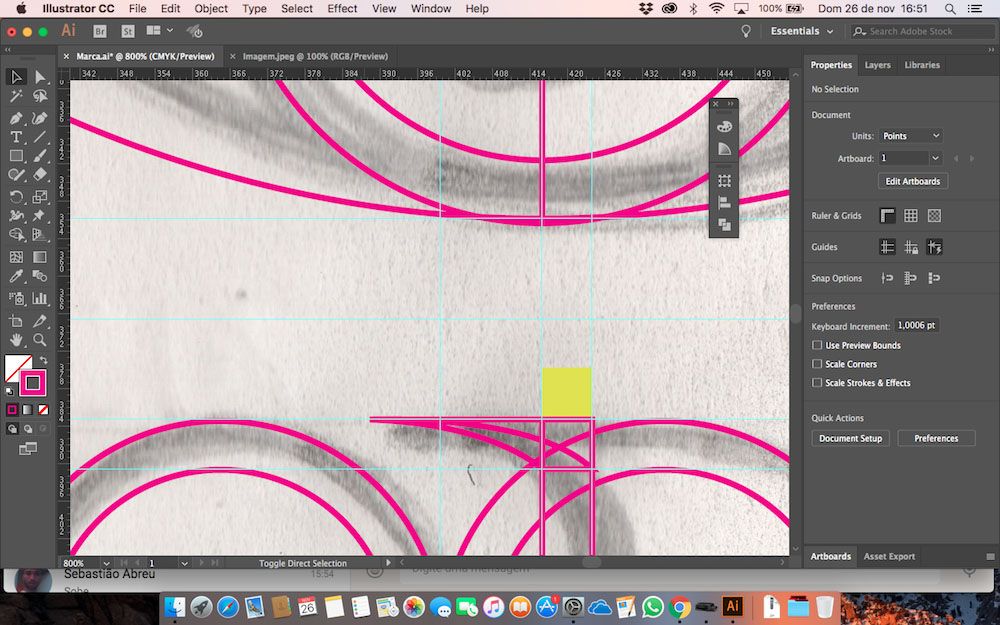The height and width of the screenshot is (625, 1000).
Task: Select the Hand tool
Action: (16, 341)
